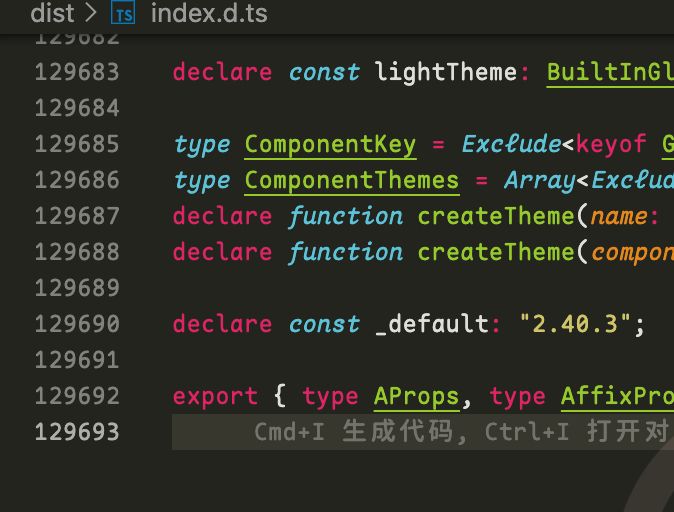Click line number 129688
674x512 pixels.
coord(77,252)
